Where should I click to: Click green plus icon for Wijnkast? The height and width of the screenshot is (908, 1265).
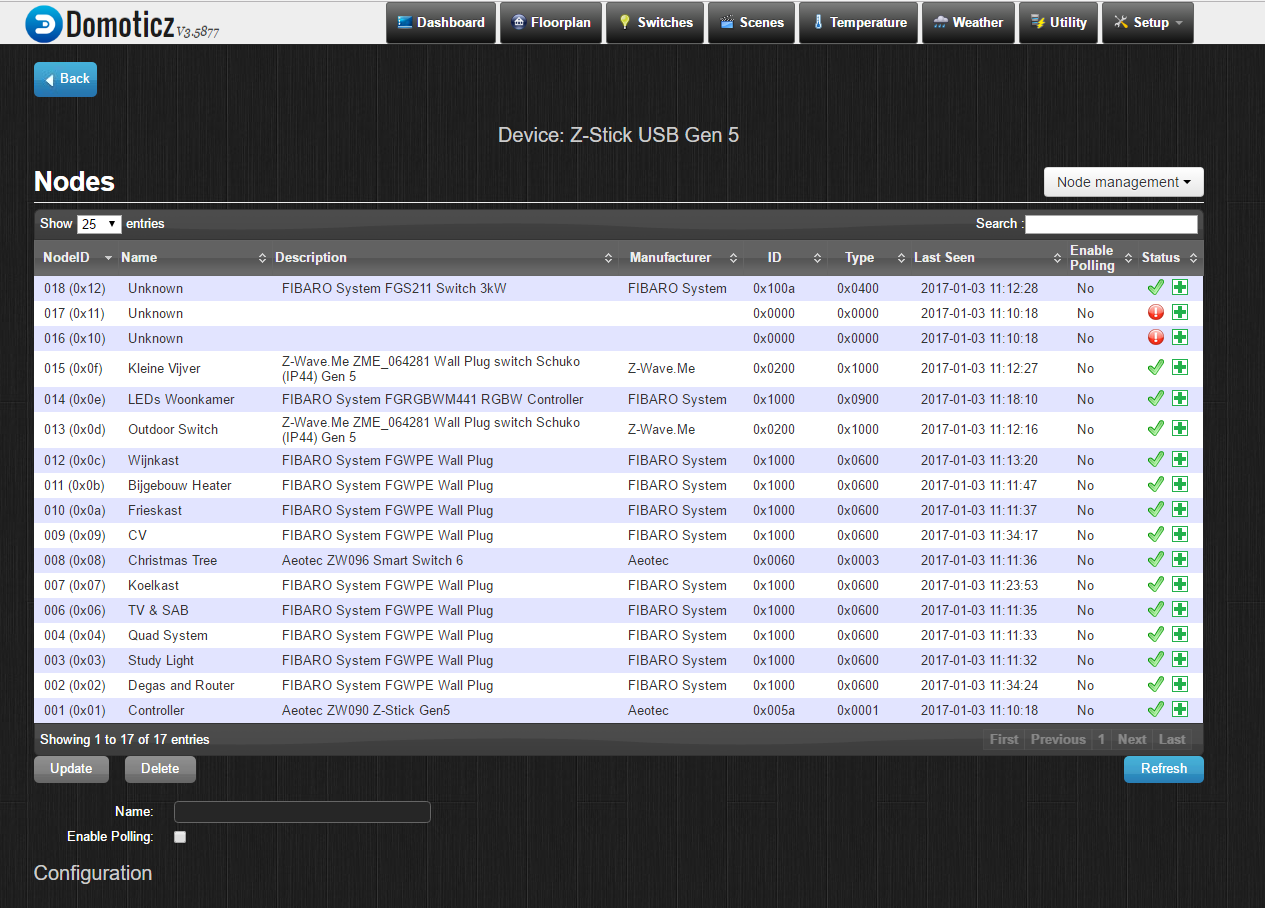1180,459
